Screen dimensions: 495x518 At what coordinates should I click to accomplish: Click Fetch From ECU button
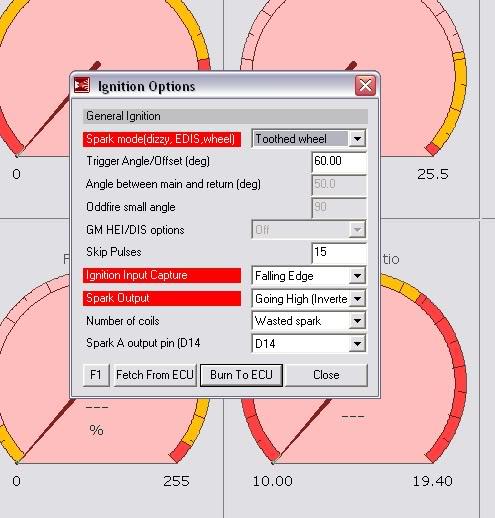pyautogui.click(x=155, y=375)
